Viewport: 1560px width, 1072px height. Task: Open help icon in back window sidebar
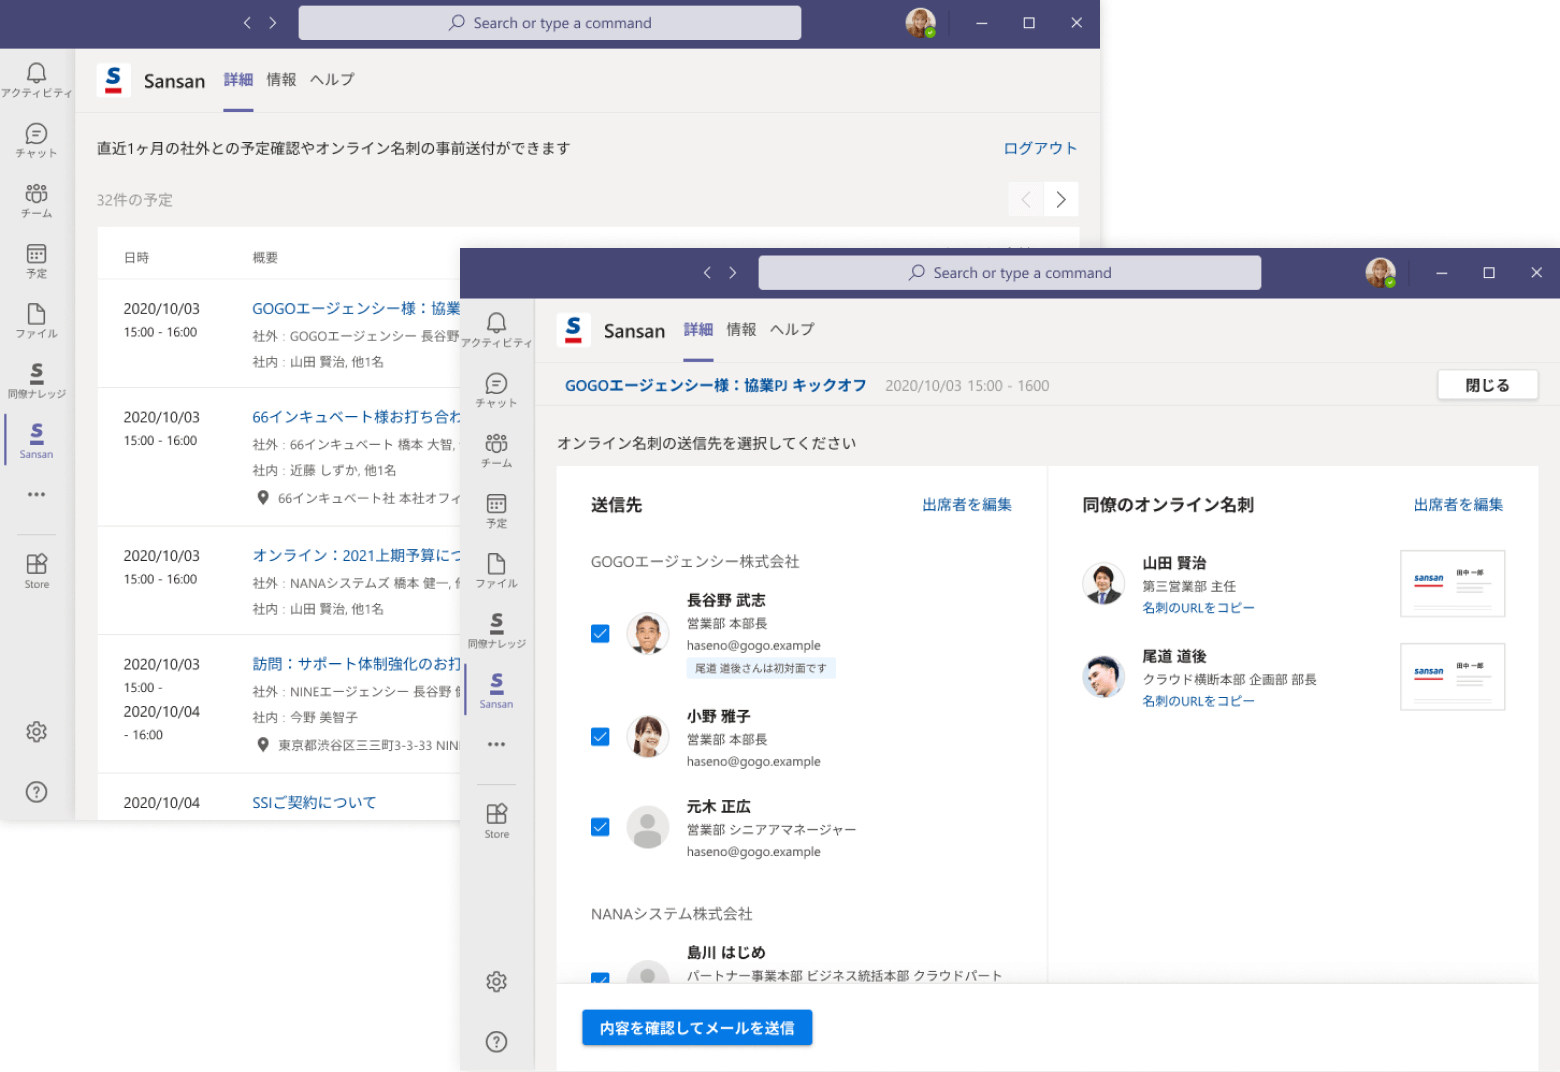coord(36,792)
